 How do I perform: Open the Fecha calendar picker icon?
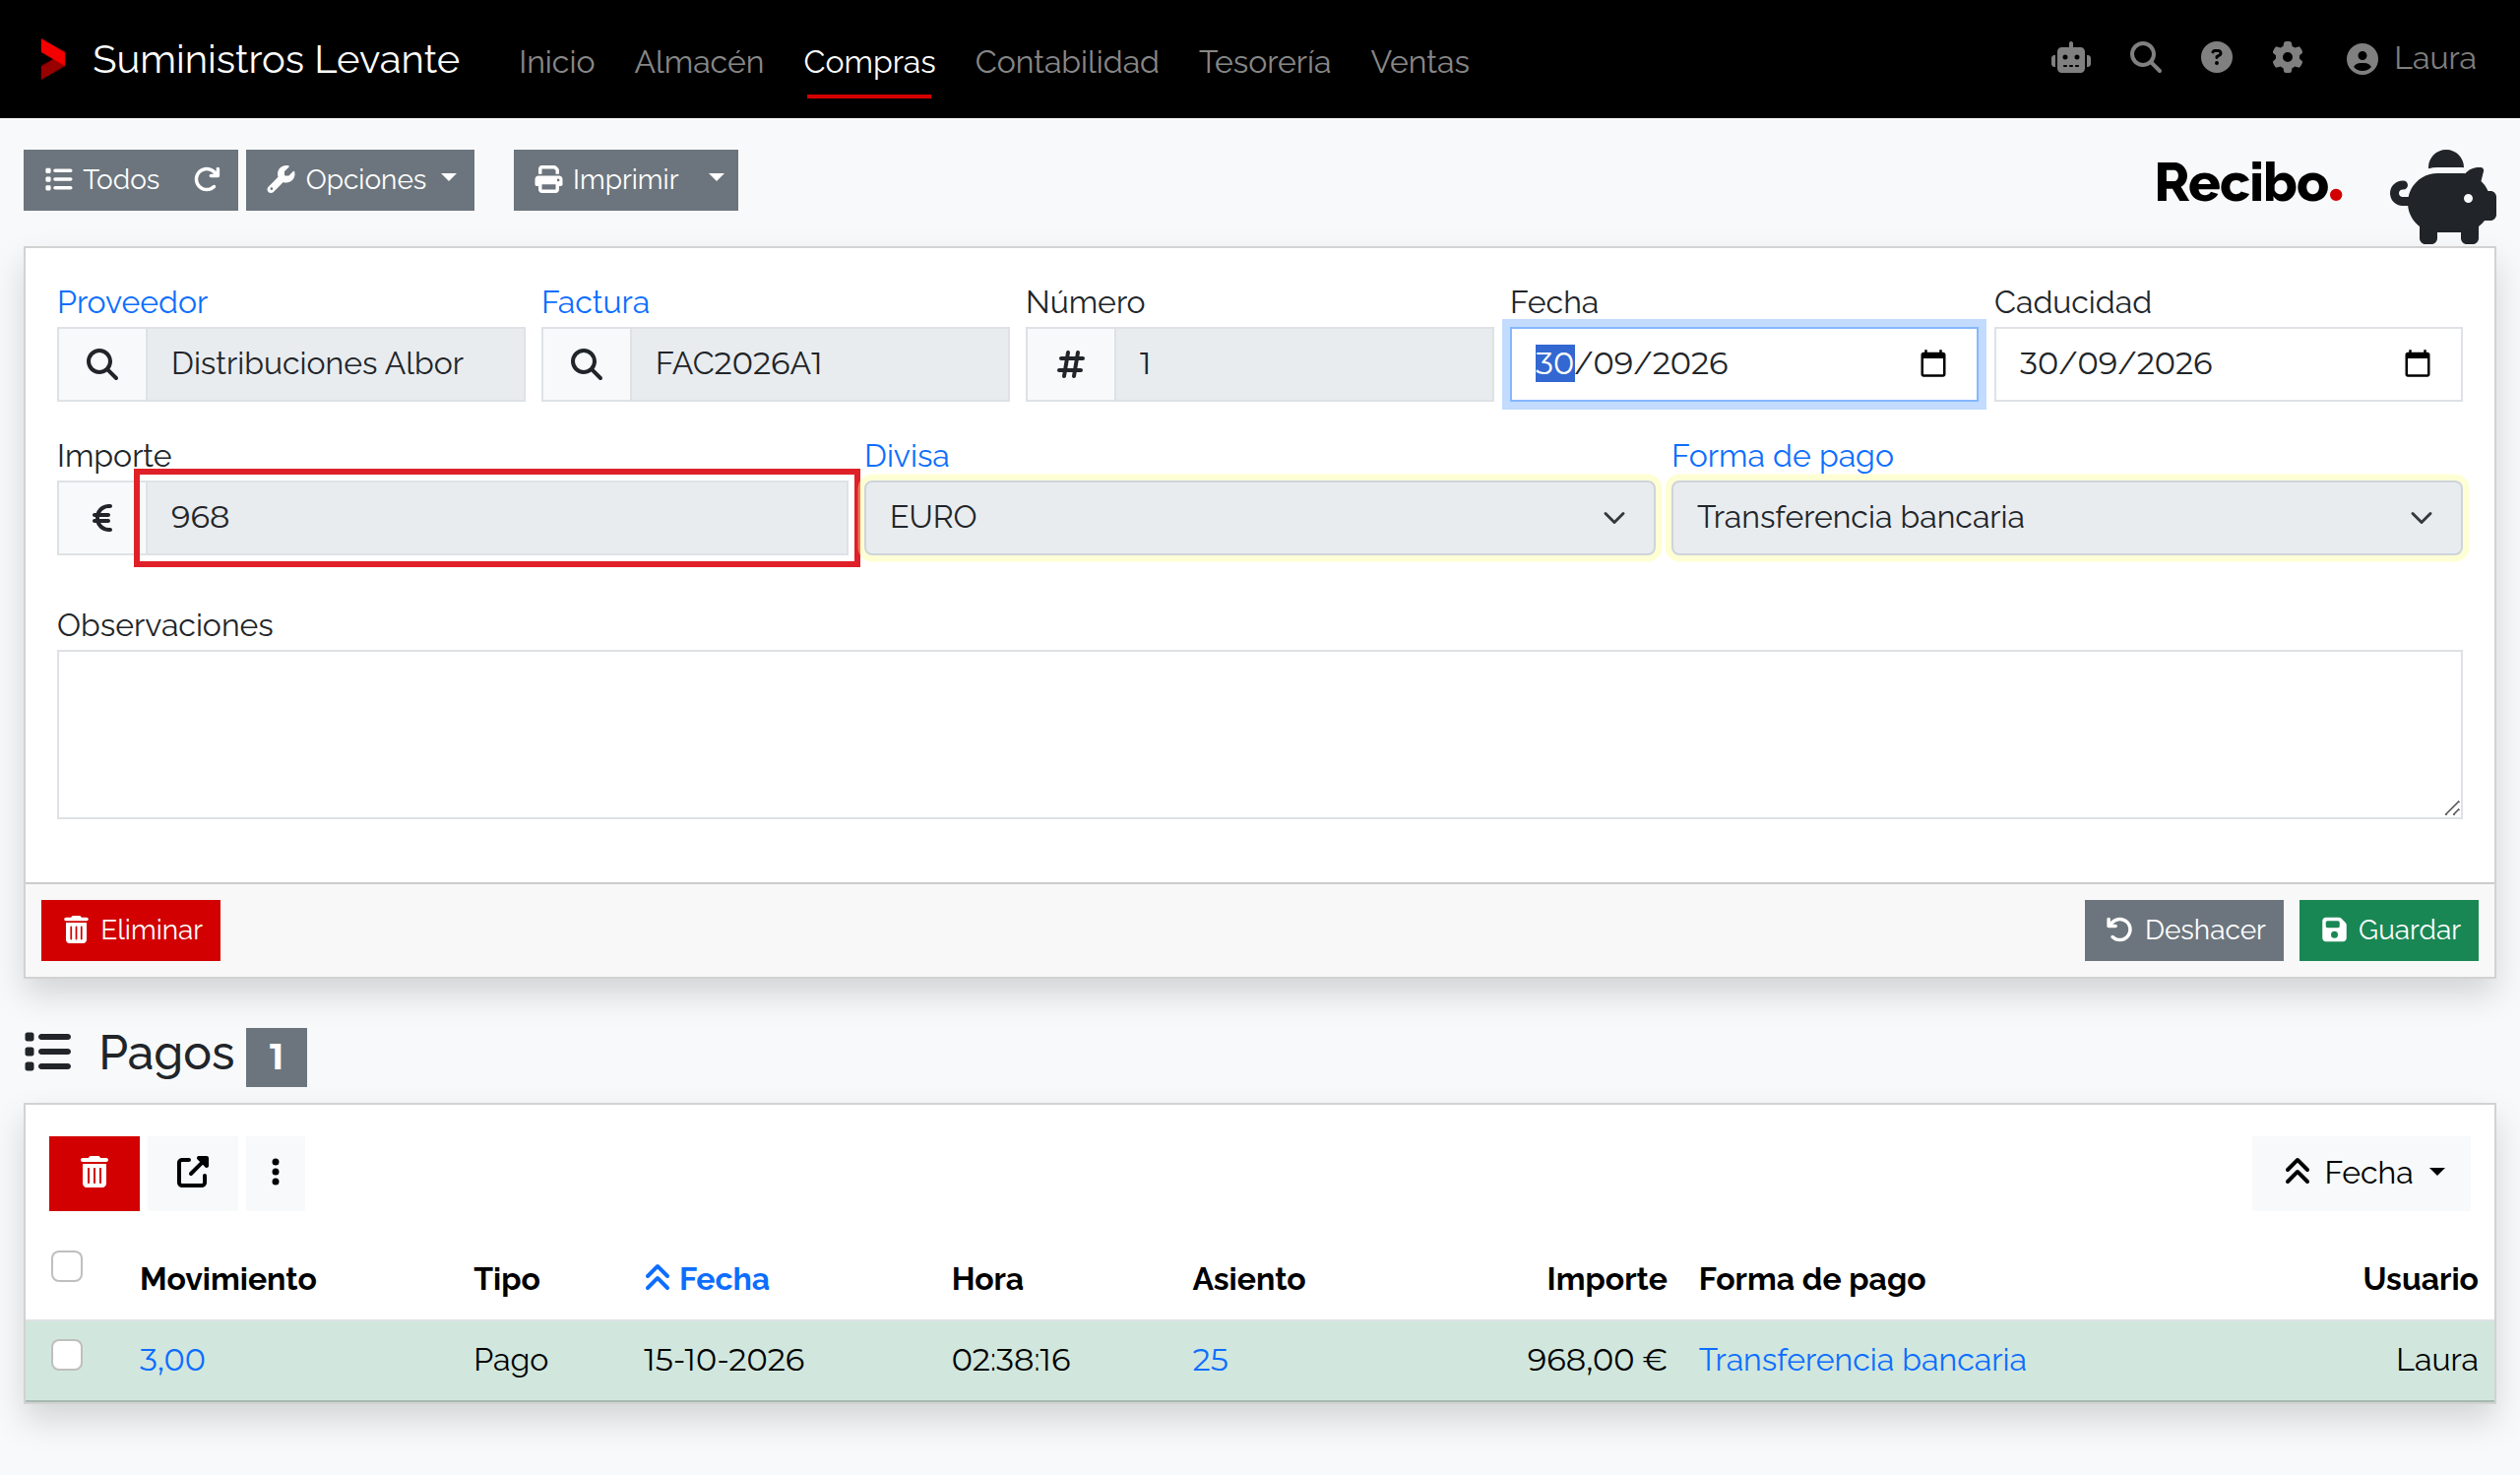[1933, 364]
